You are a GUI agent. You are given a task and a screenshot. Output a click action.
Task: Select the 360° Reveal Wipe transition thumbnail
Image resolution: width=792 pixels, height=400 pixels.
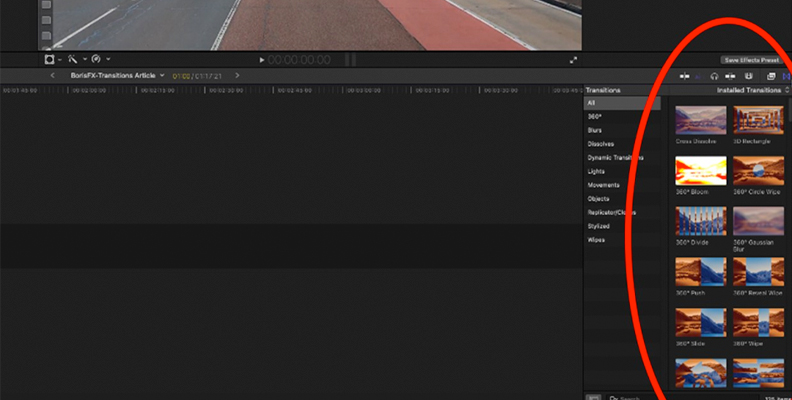pos(758,272)
